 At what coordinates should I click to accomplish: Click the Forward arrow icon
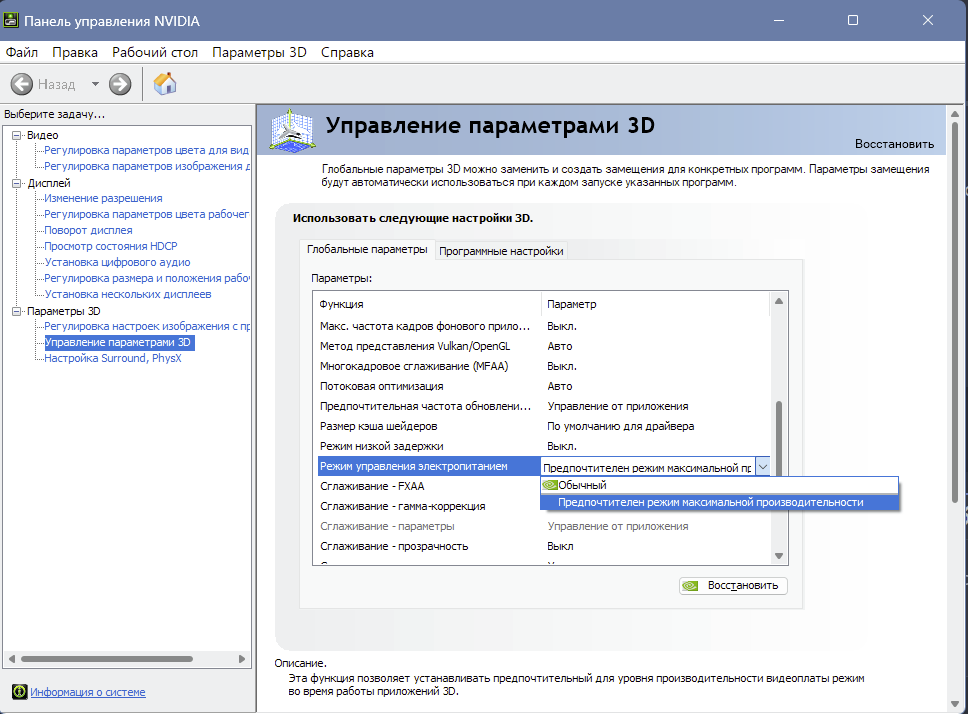[120, 84]
